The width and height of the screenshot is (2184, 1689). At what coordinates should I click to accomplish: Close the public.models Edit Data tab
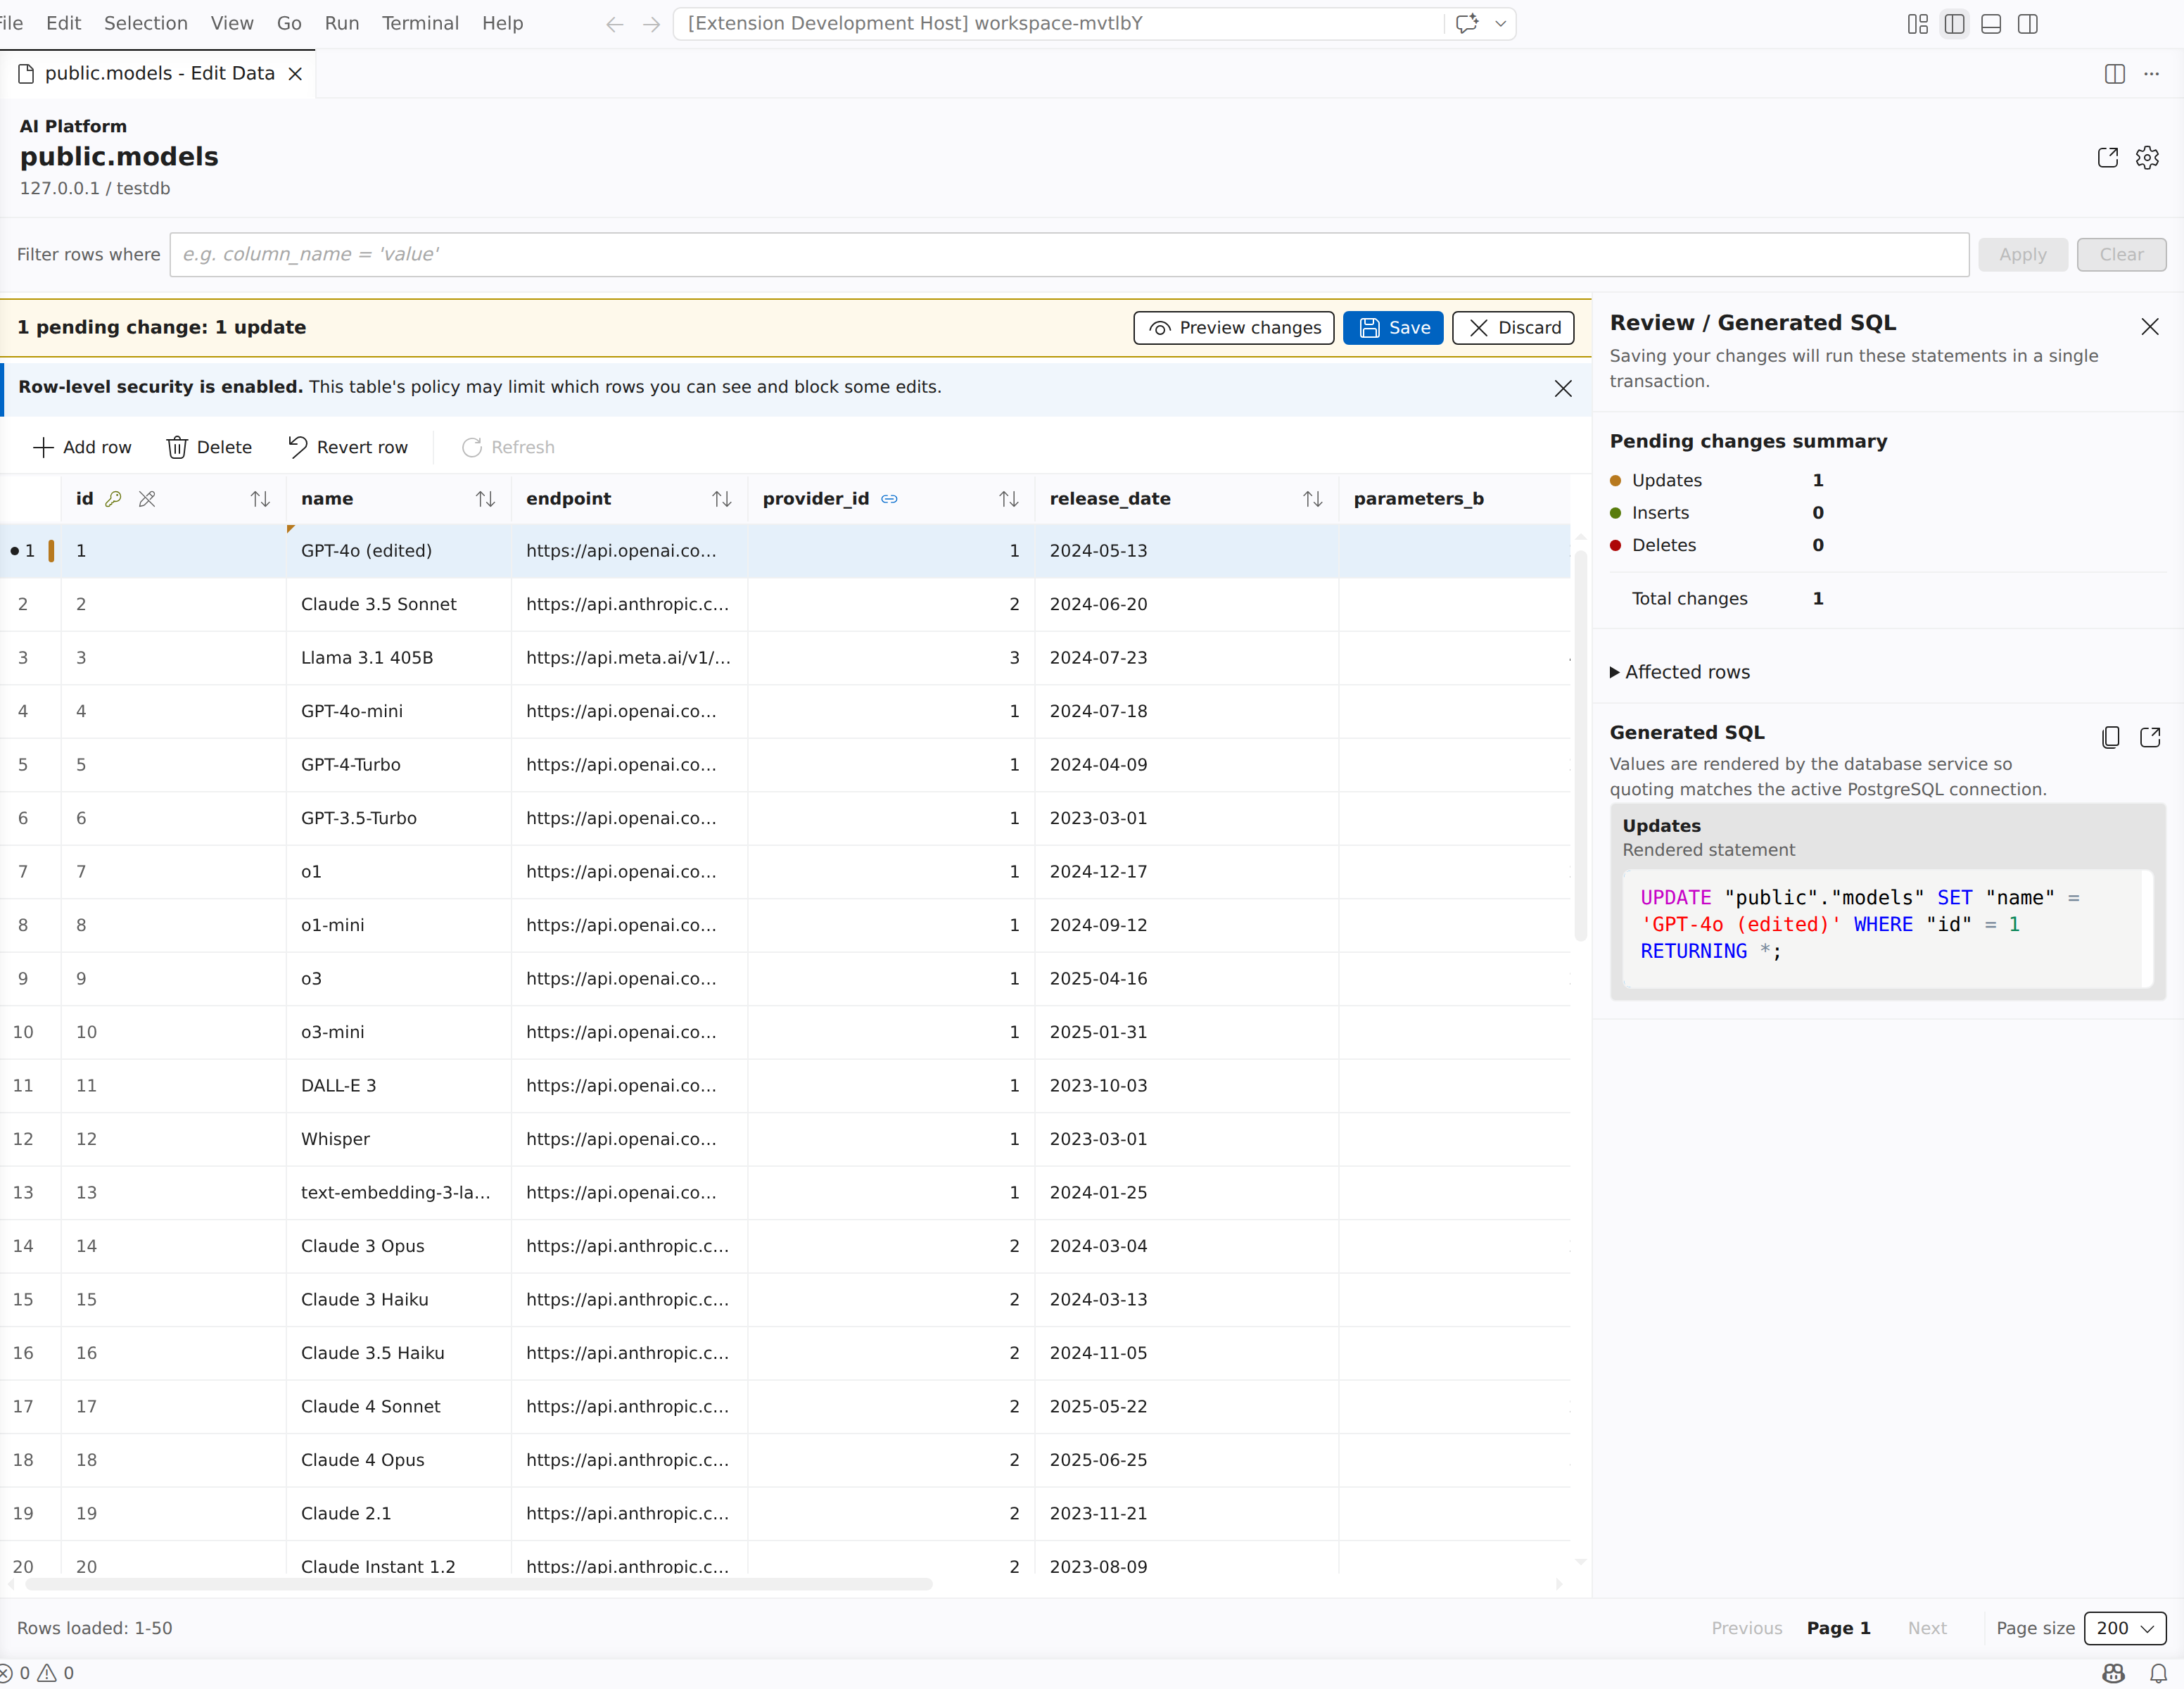295,74
